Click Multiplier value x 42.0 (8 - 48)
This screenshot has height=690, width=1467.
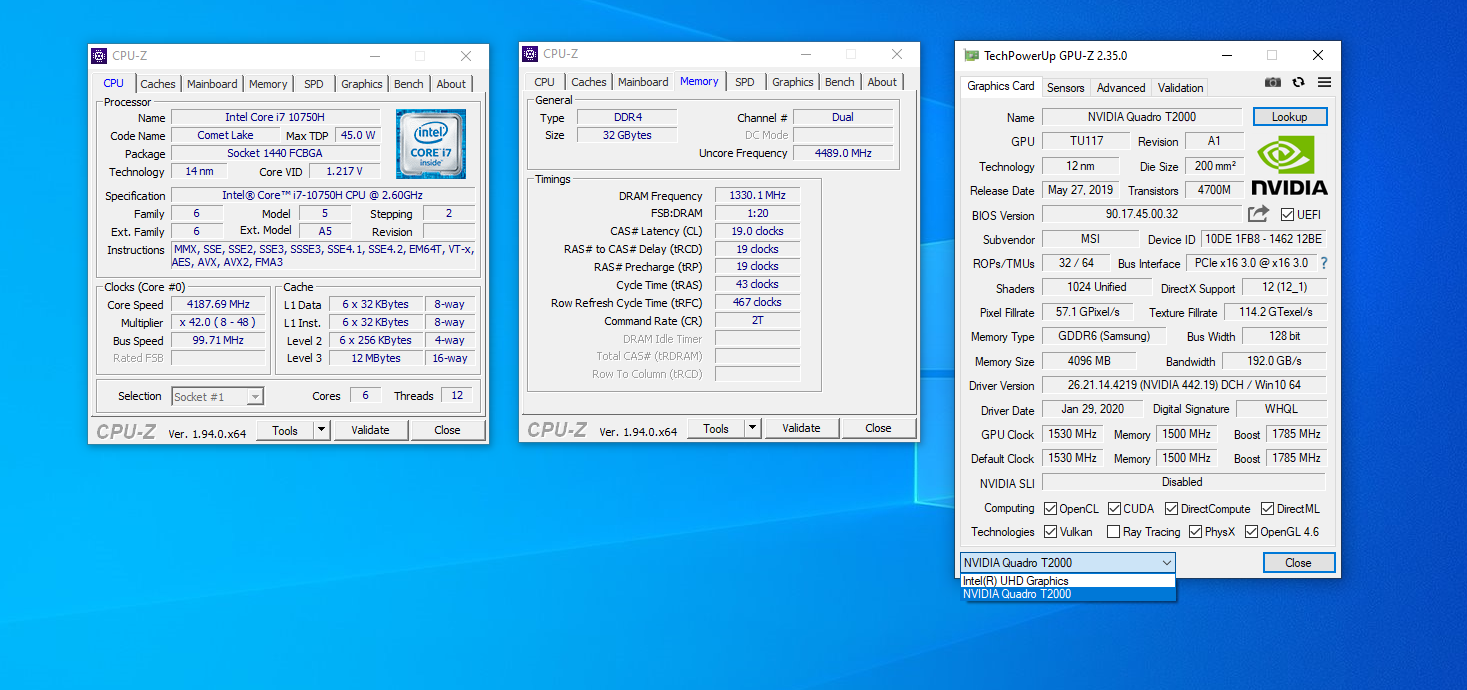(218, 322)
